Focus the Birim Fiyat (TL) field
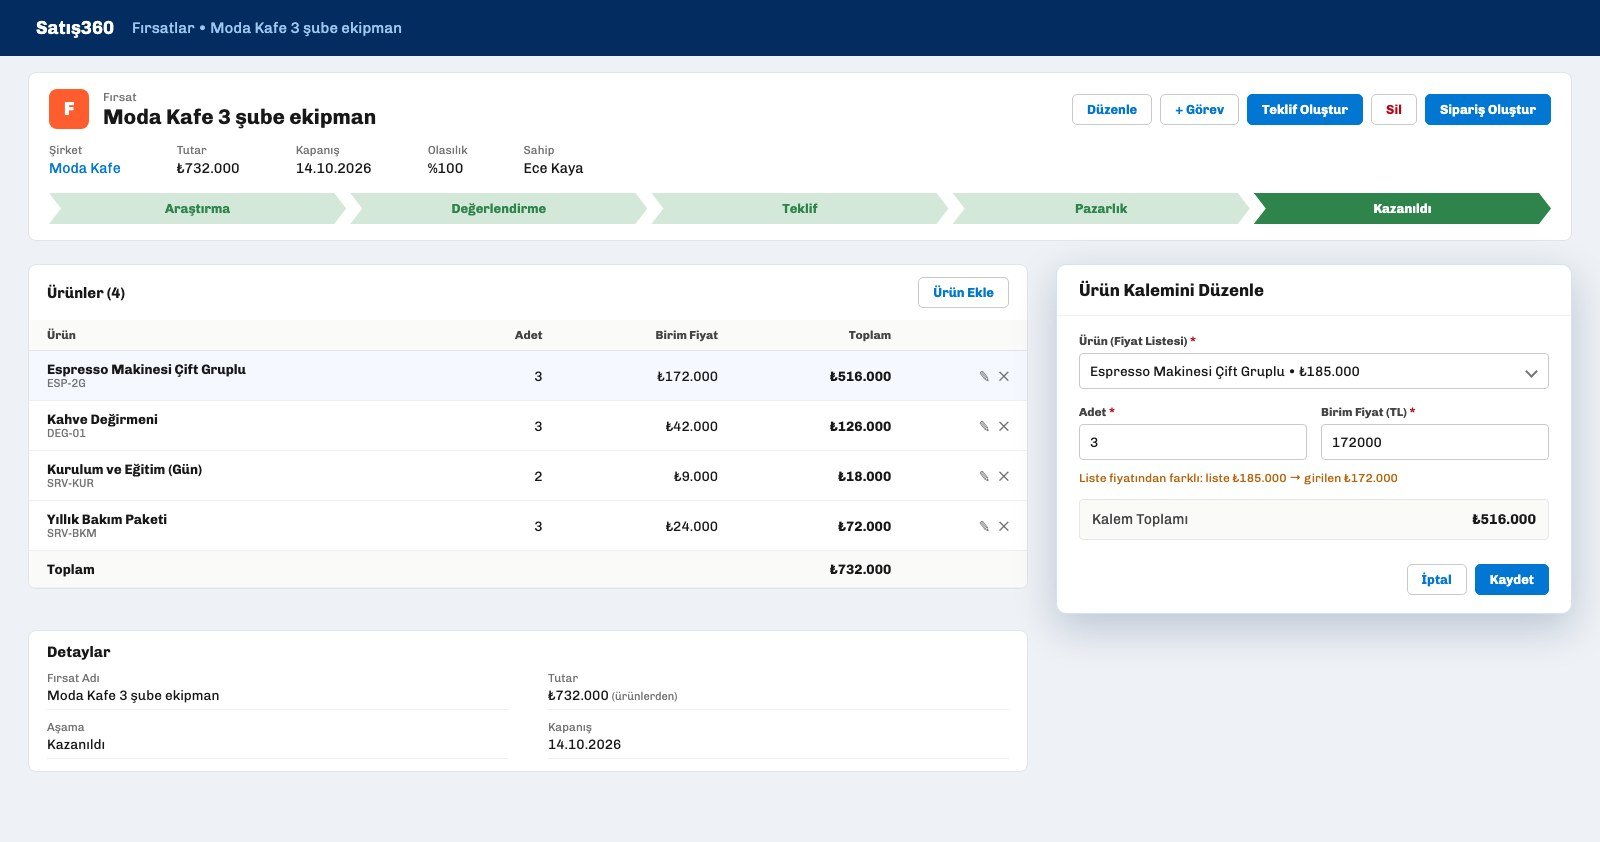Image resolution: width=1600 pixels, height=842 pixels. (1434, 442)
